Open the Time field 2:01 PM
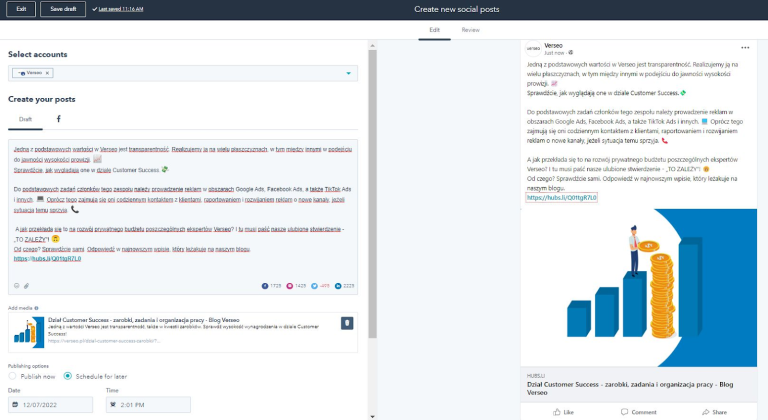The width and height of the screenshot is (768, 420). pyautogui.click(x=148, y=405)
